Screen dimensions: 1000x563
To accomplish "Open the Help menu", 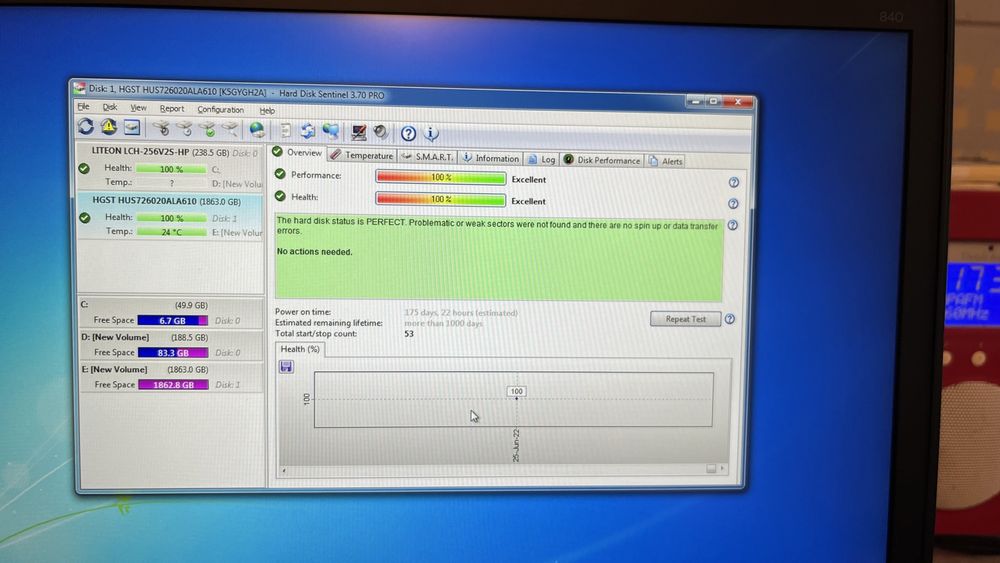I will (x=267, y=110).
